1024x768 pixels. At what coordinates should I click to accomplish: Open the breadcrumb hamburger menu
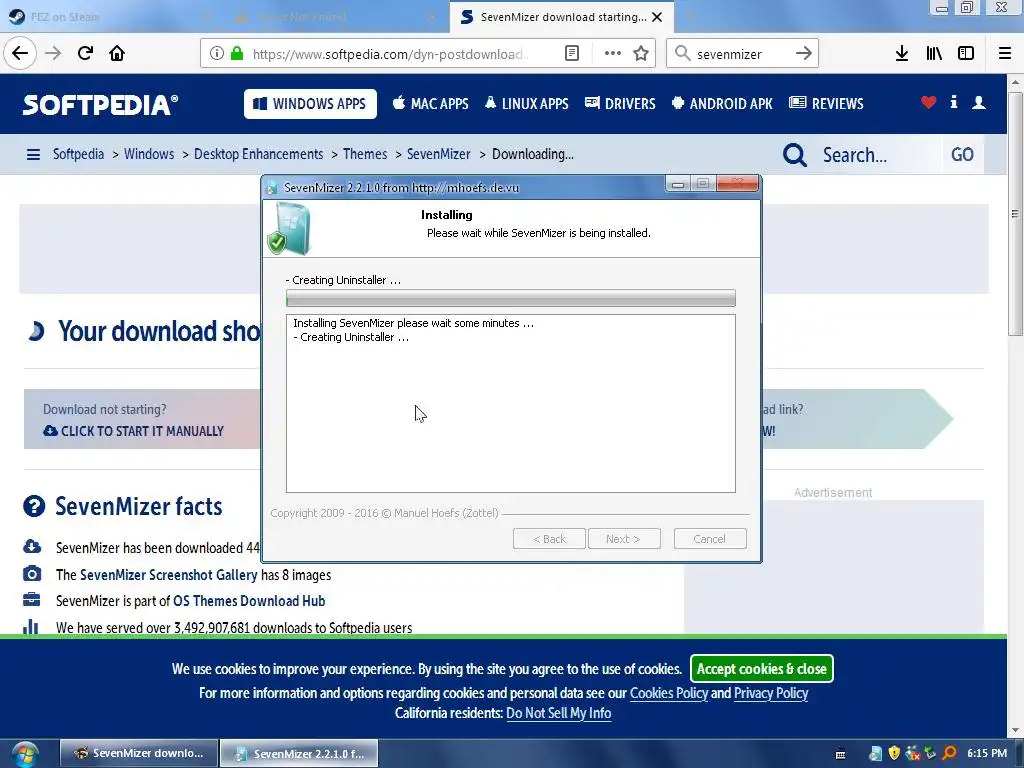(x=33, y=155)
